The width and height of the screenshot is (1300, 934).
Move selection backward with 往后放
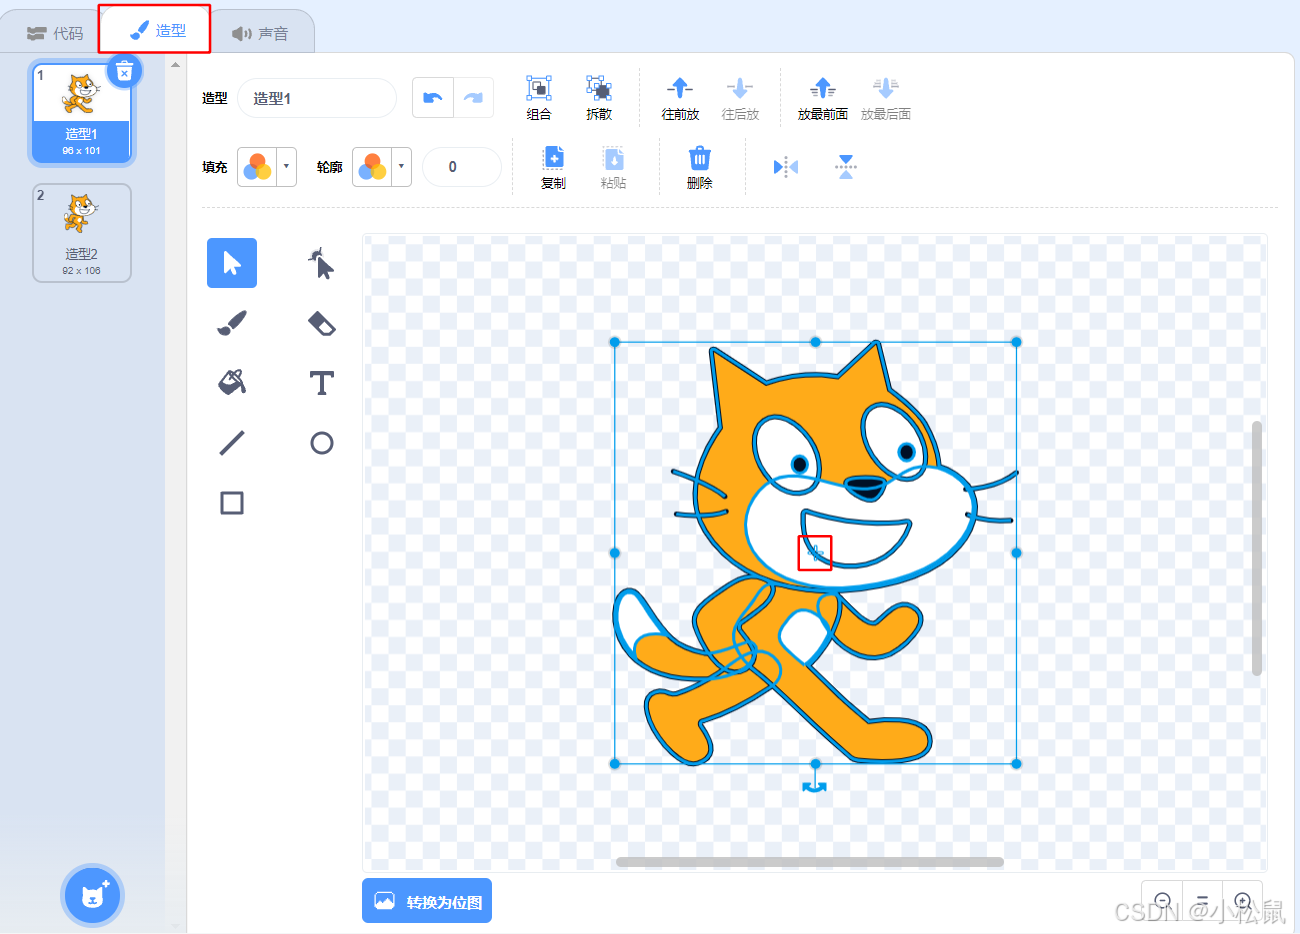(740, 98)
